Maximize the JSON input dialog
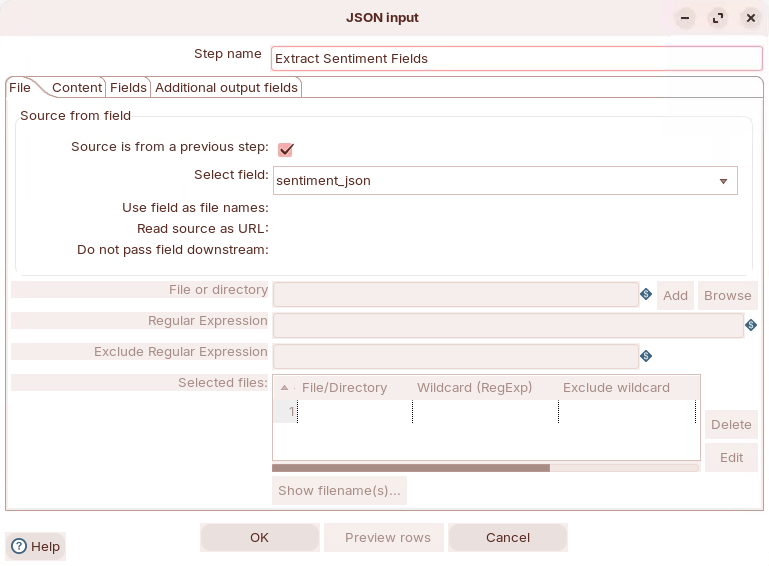The width and height of the screenshot is (769, 566). (717, 18)
